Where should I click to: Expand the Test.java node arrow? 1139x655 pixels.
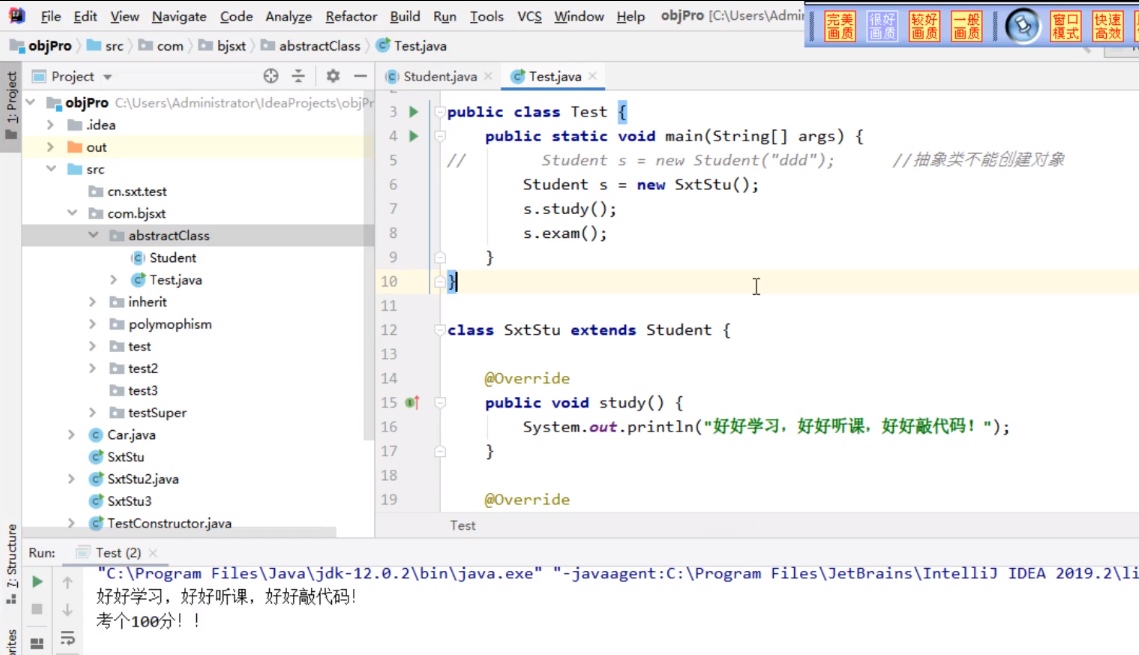pos(113,280)
